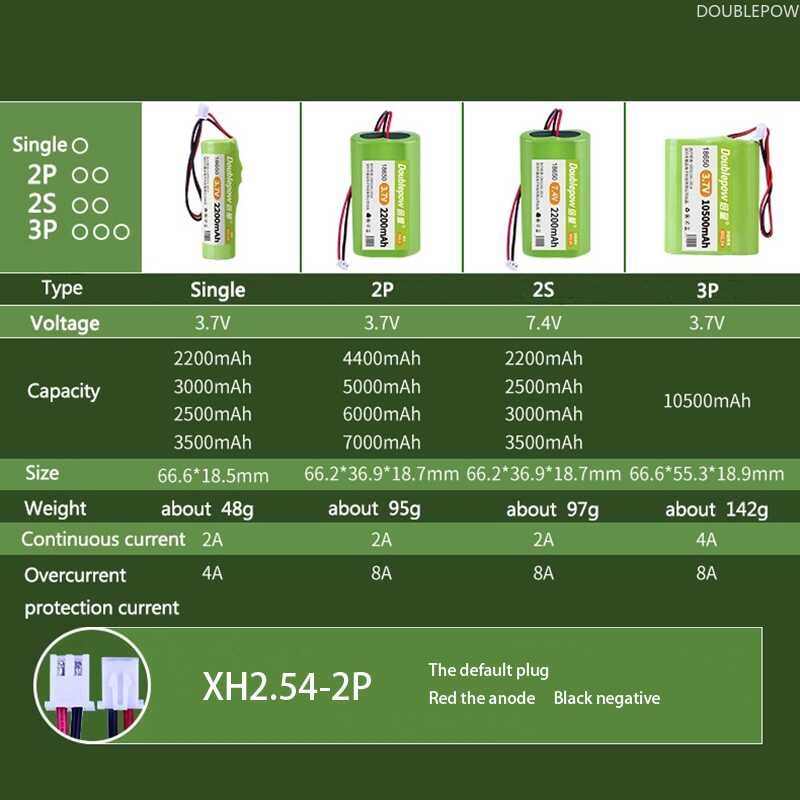Select the Single battery thumbnail
800x800 pixels.
[x=220, y=185]
